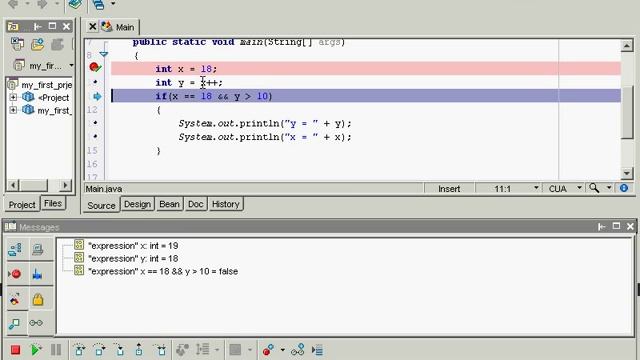Open the console view icon with computer
This screenshot has width=640, height=360.
(x=38, y=249)
